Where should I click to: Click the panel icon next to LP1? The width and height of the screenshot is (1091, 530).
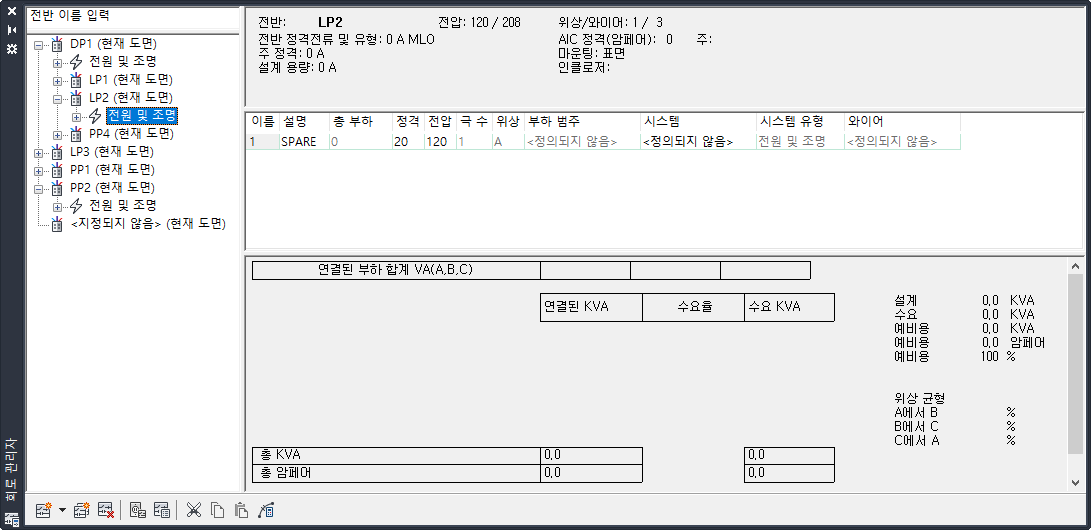(76, 80)
